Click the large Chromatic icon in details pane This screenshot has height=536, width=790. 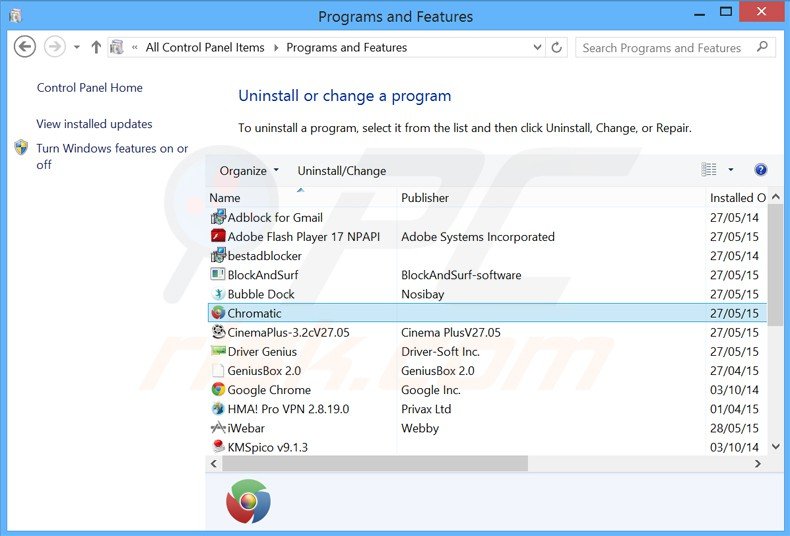[x=248, y=501]
